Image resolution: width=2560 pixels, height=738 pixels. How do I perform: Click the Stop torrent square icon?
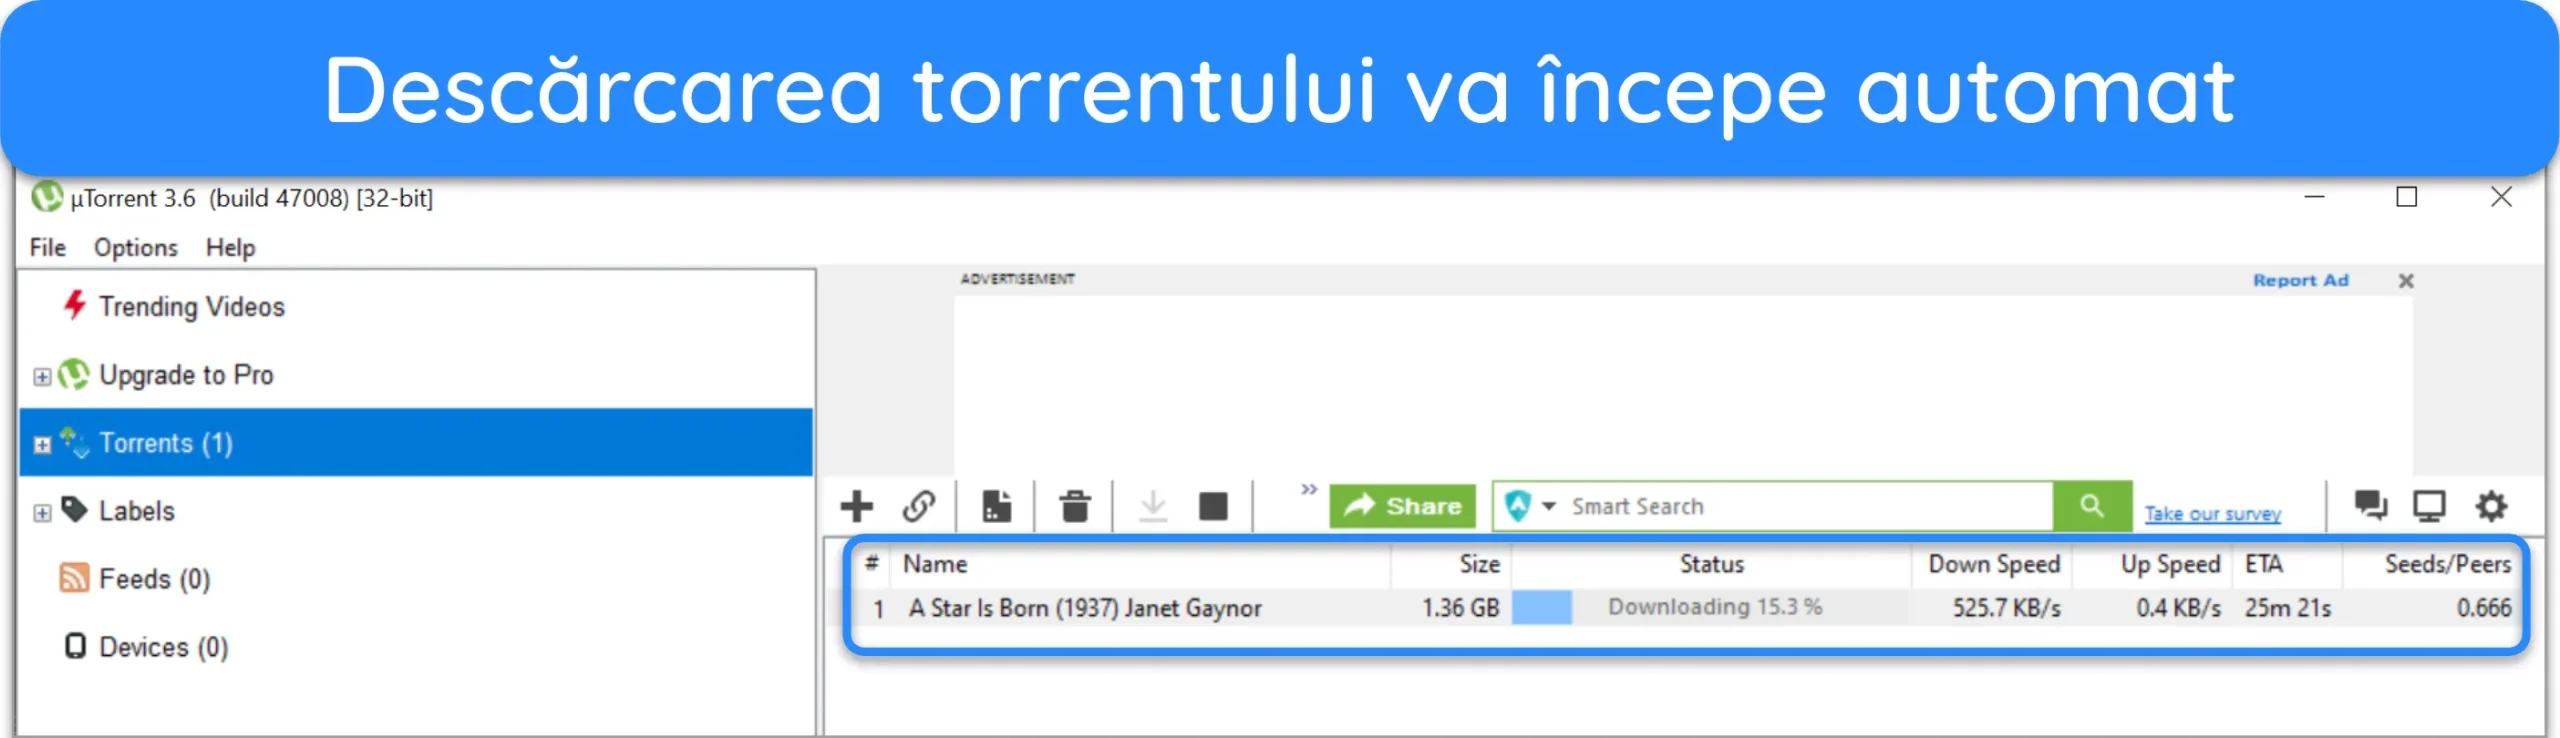1213,507
